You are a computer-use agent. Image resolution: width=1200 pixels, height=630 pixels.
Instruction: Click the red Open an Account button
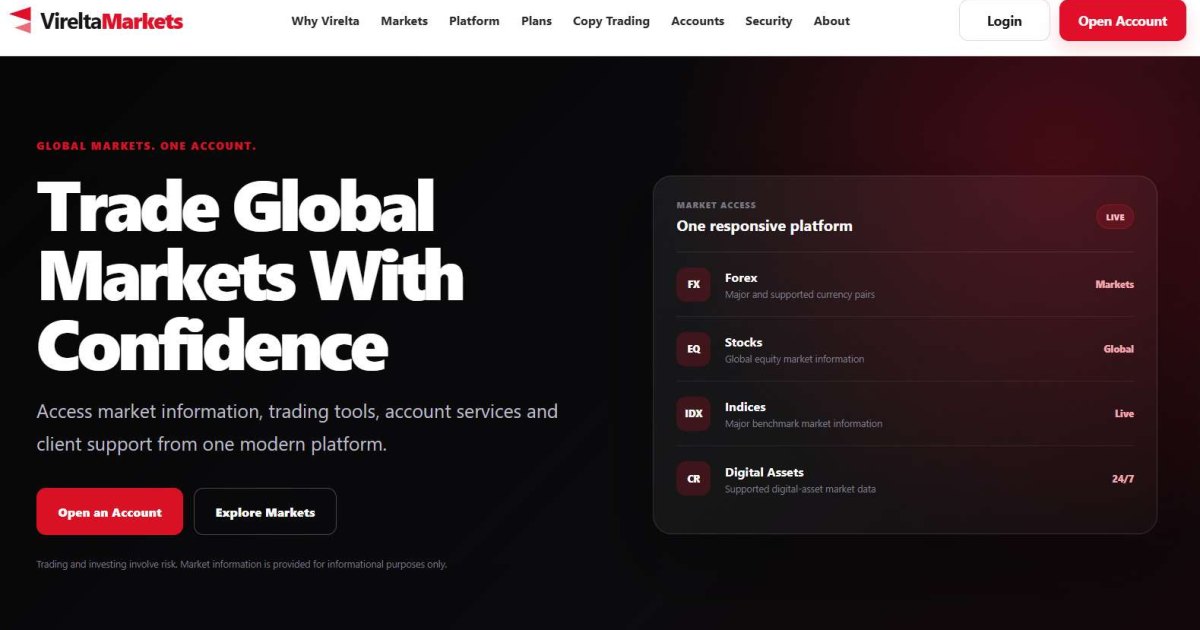pyautogui.click(x=110, y=512)
